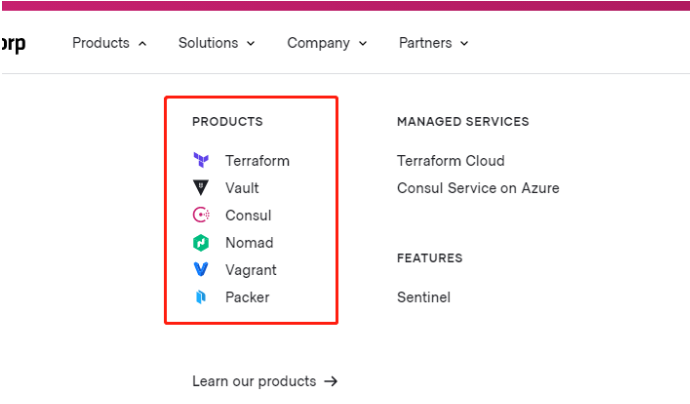Click the Packer logo icon

click(x=201, y=297)
